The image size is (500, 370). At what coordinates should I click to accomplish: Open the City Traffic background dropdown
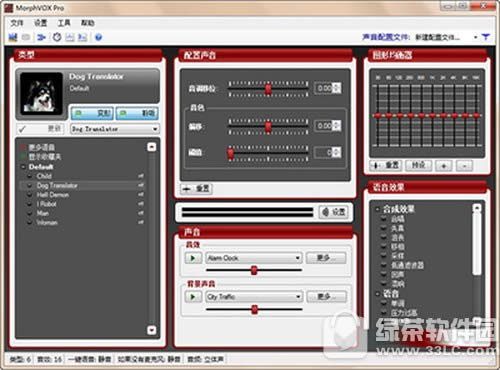pyautogui.click(x=254, y=297)
